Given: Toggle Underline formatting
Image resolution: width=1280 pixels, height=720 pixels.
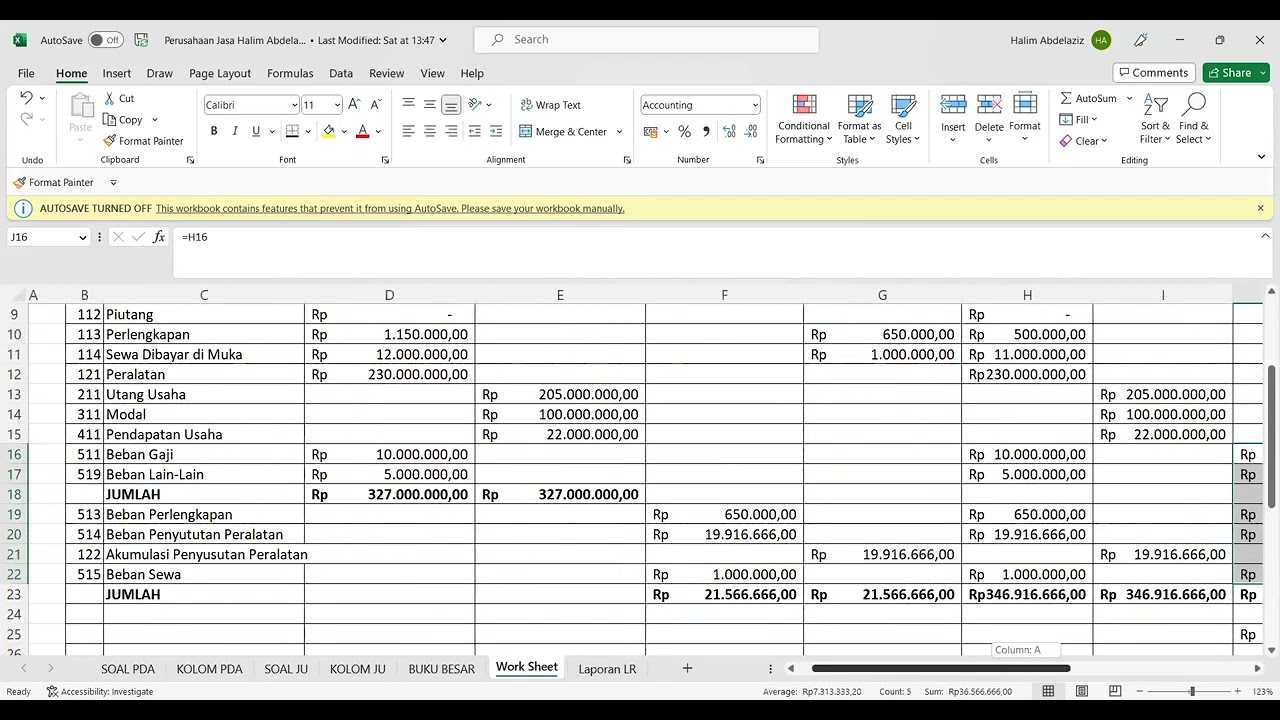Looking at the screenshot, I should pos(256,131).
